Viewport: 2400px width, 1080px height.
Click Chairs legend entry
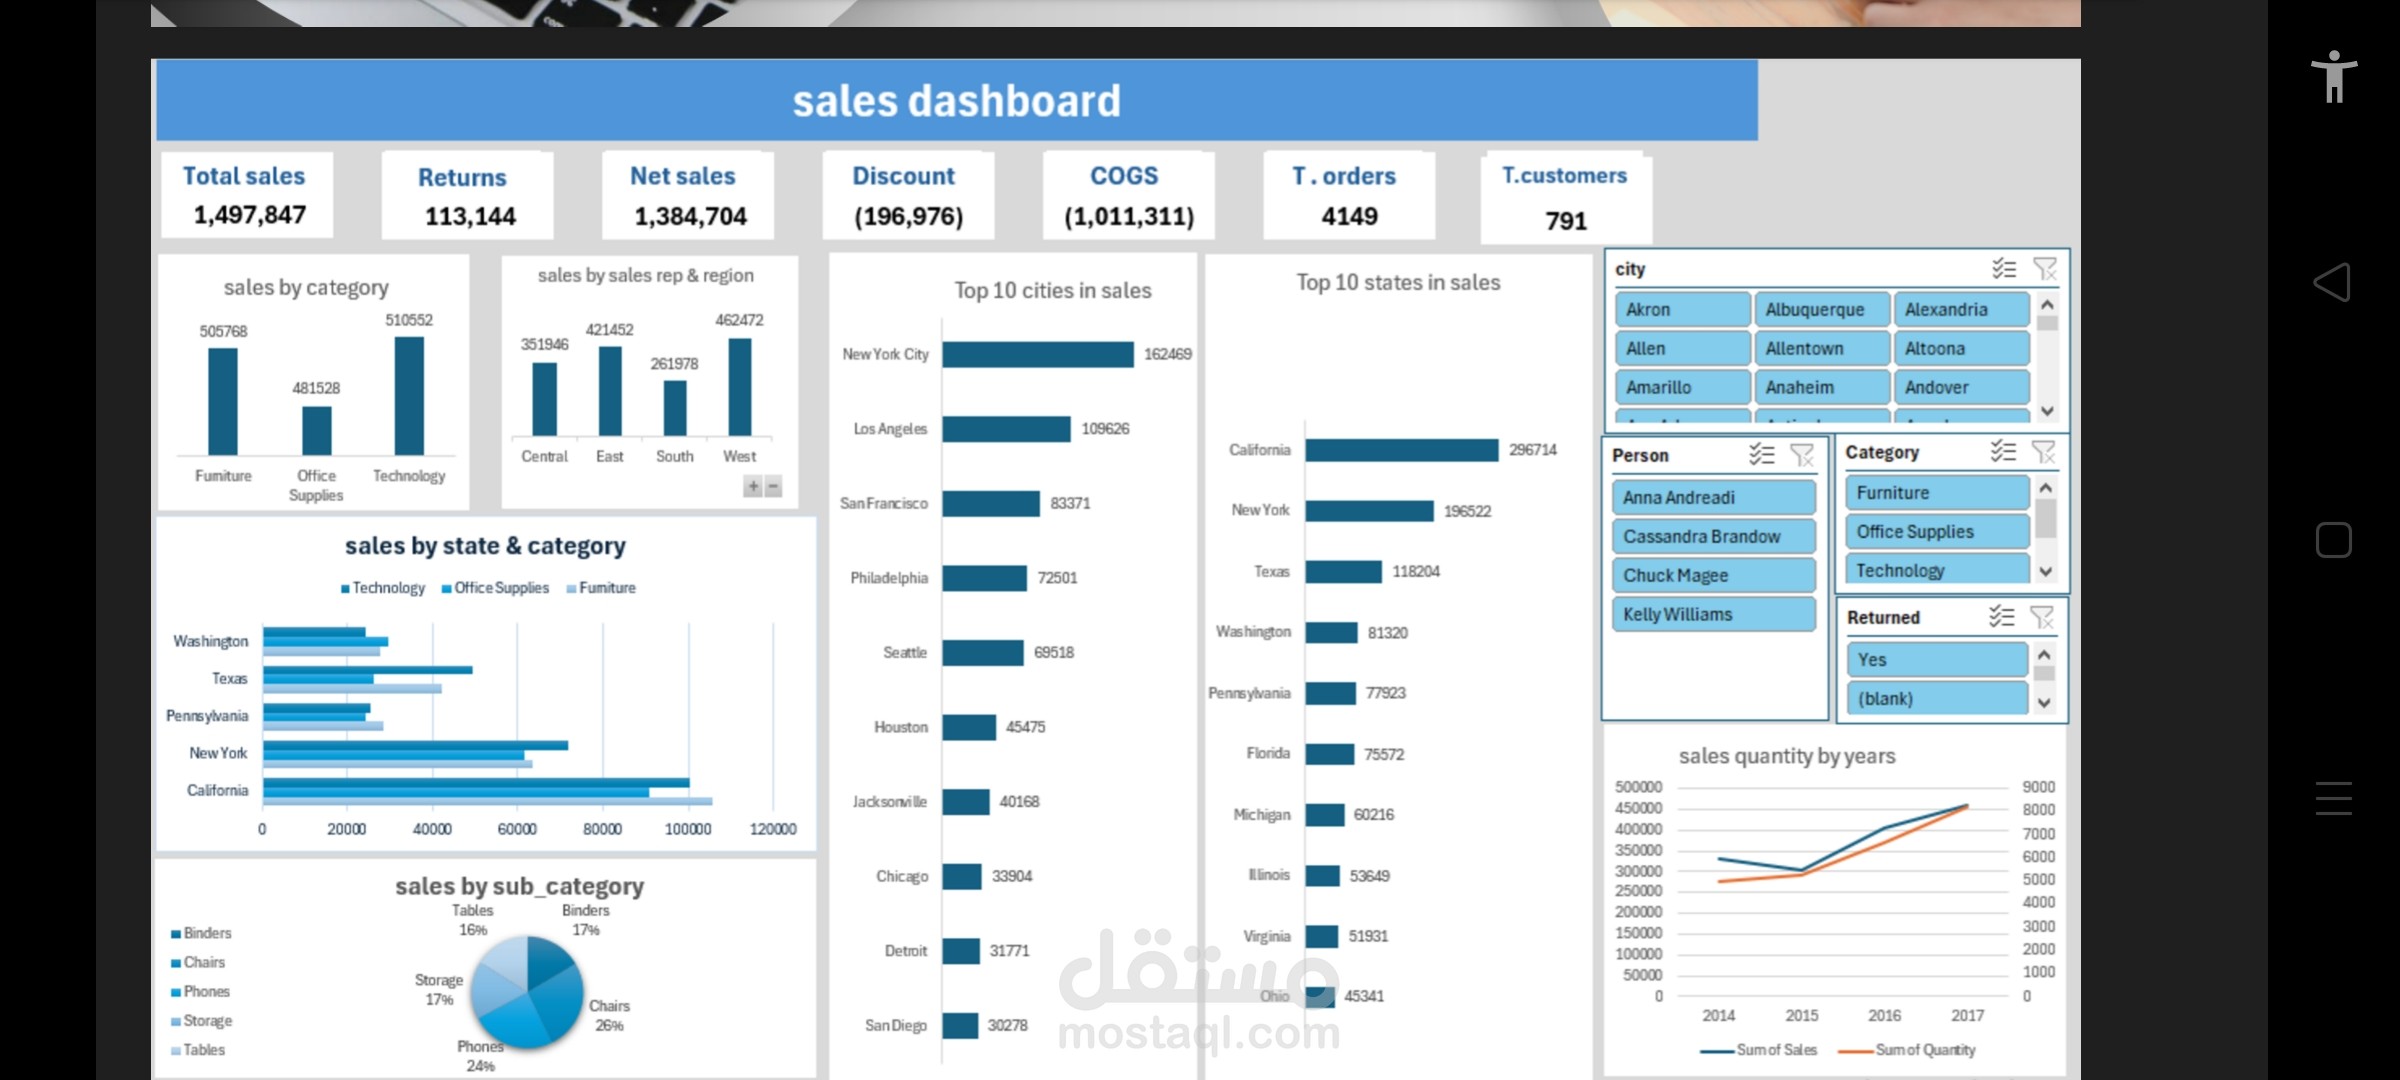(x=198, y=962)
